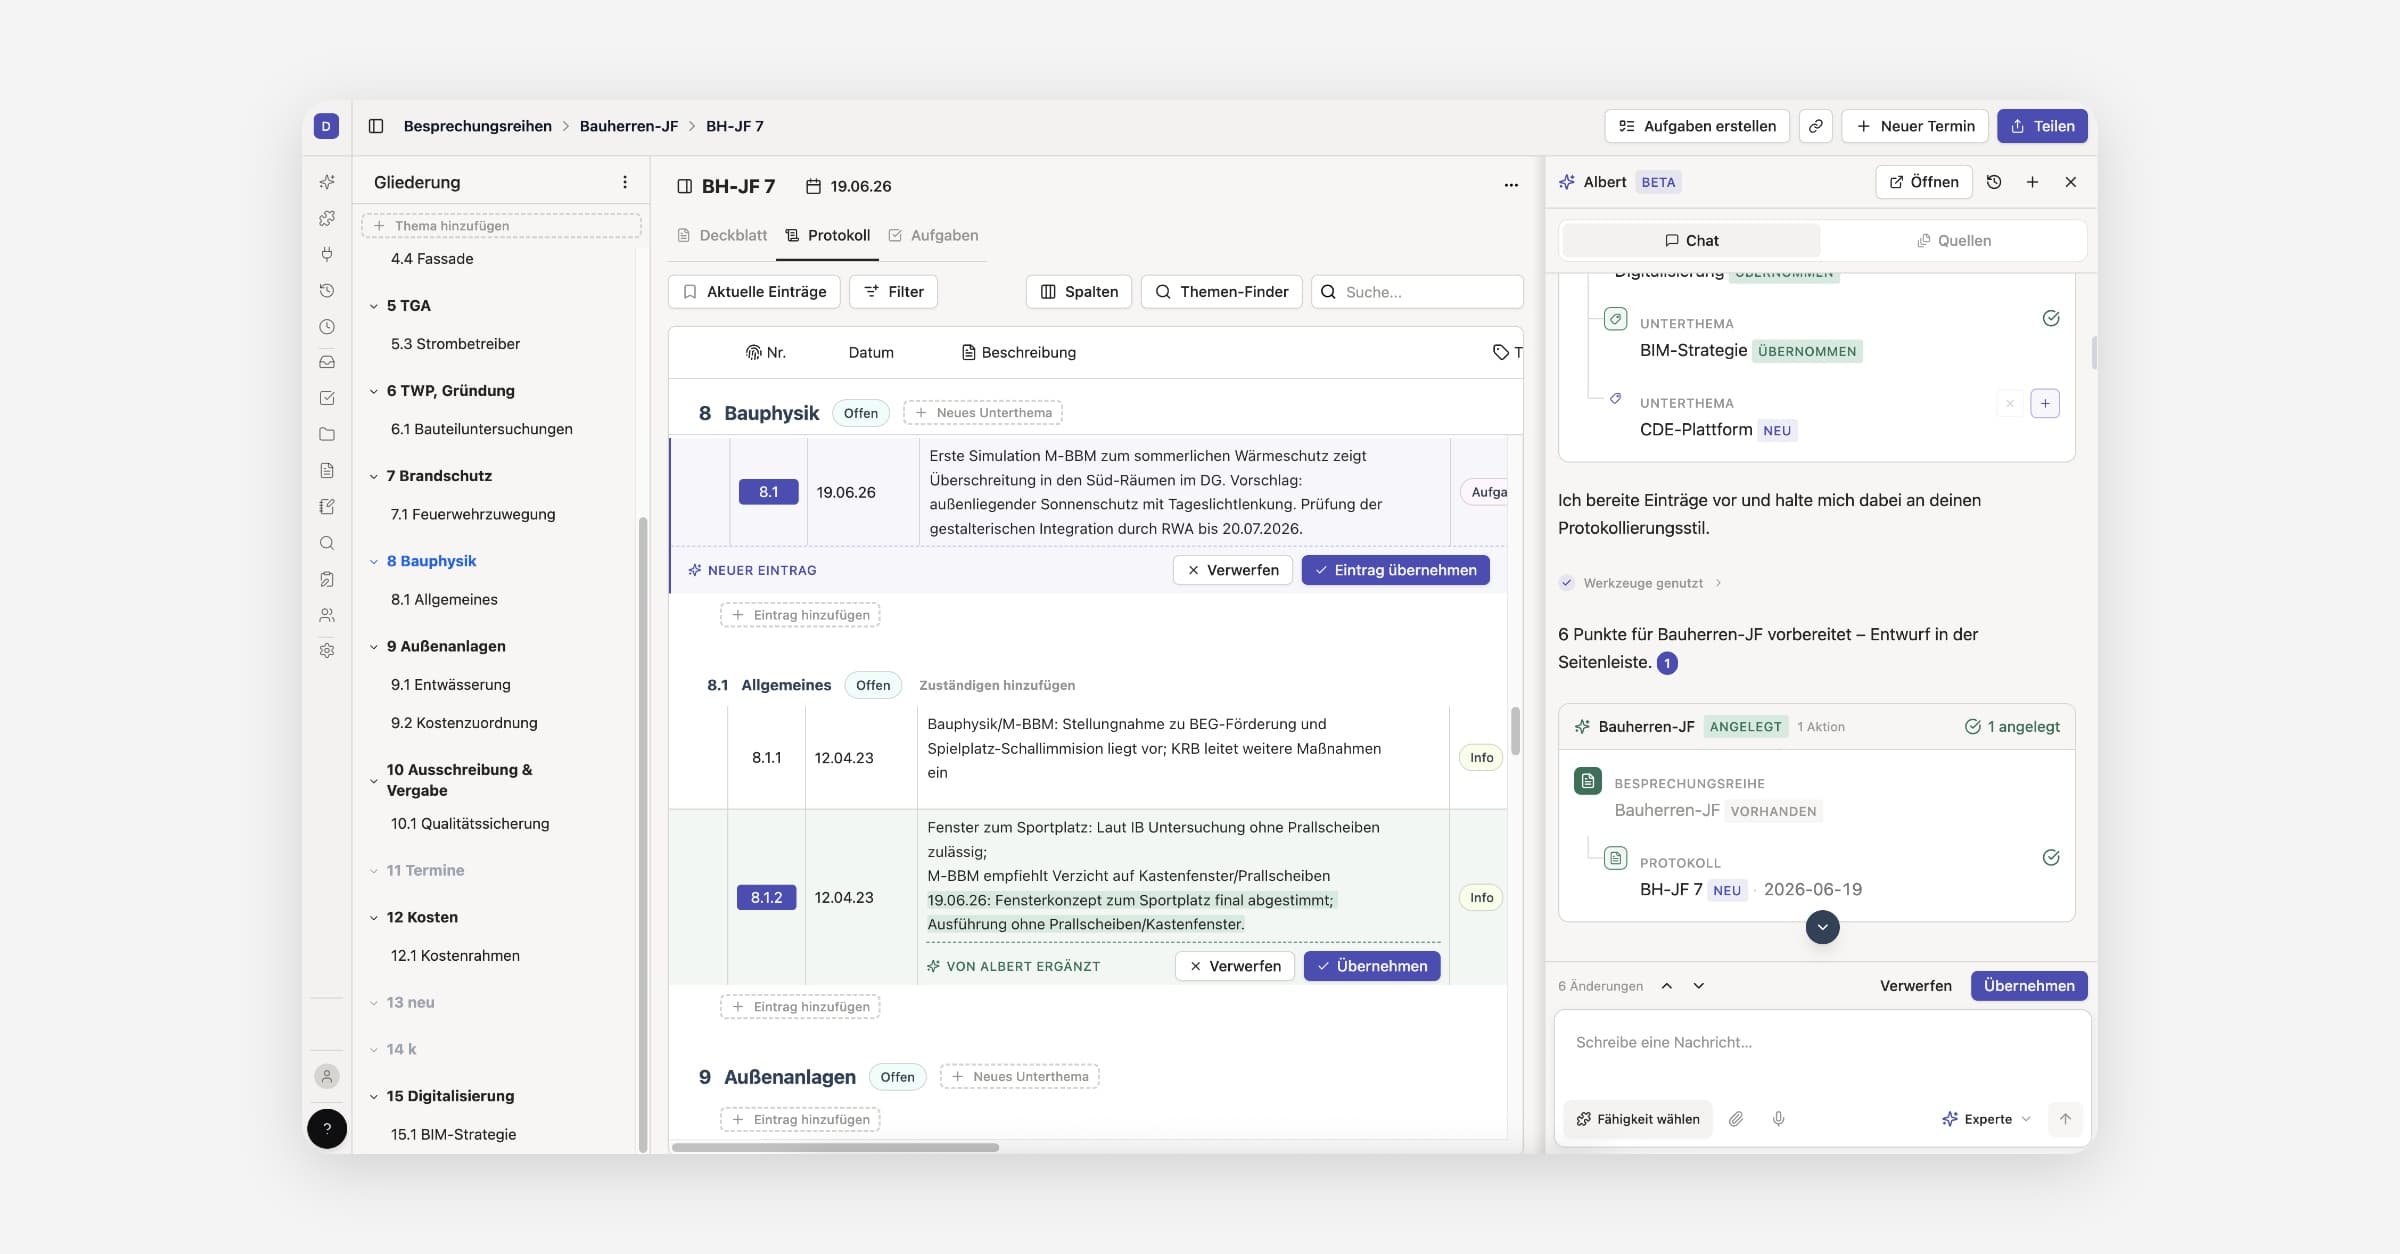Open the puzzle-piece extensions icon in the sidebar
Screen dimensions: 2400x1254
point(327,218)
